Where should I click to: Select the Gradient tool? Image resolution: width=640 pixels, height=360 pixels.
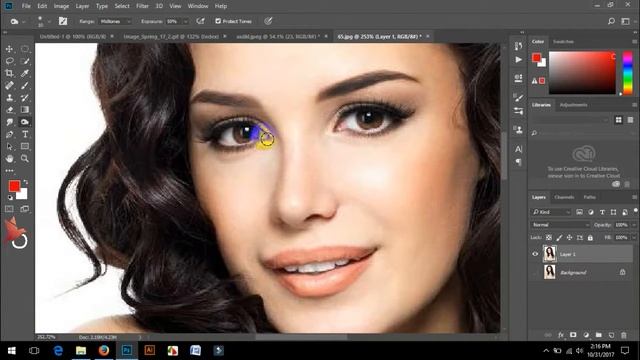point(24,110)
